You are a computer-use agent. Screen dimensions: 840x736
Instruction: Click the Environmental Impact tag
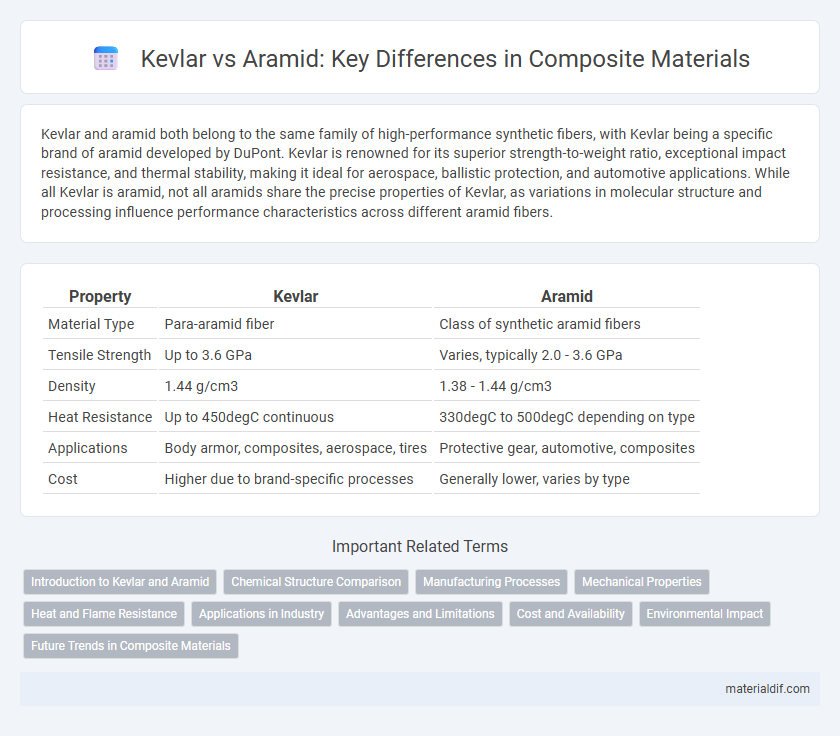pyautogui.click(x=704, y=614)
